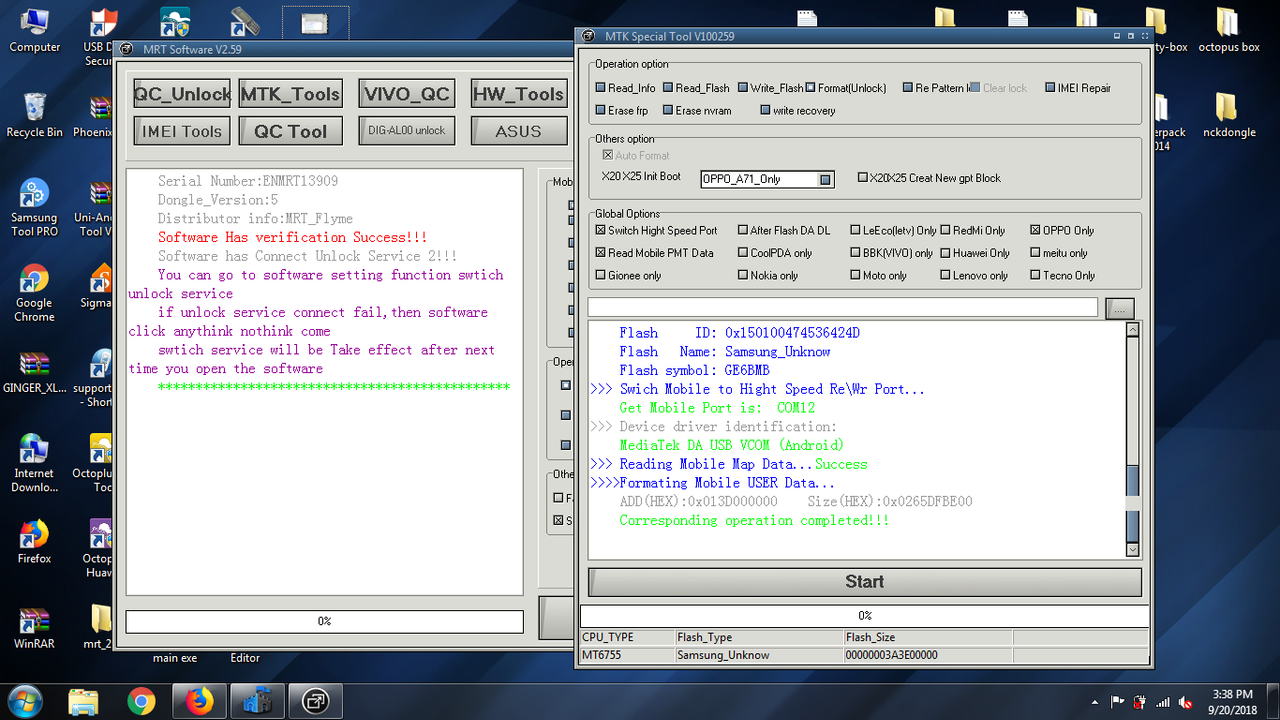
Task: Click the Start button in MTK Special Tool
Action: click(865, 582)
